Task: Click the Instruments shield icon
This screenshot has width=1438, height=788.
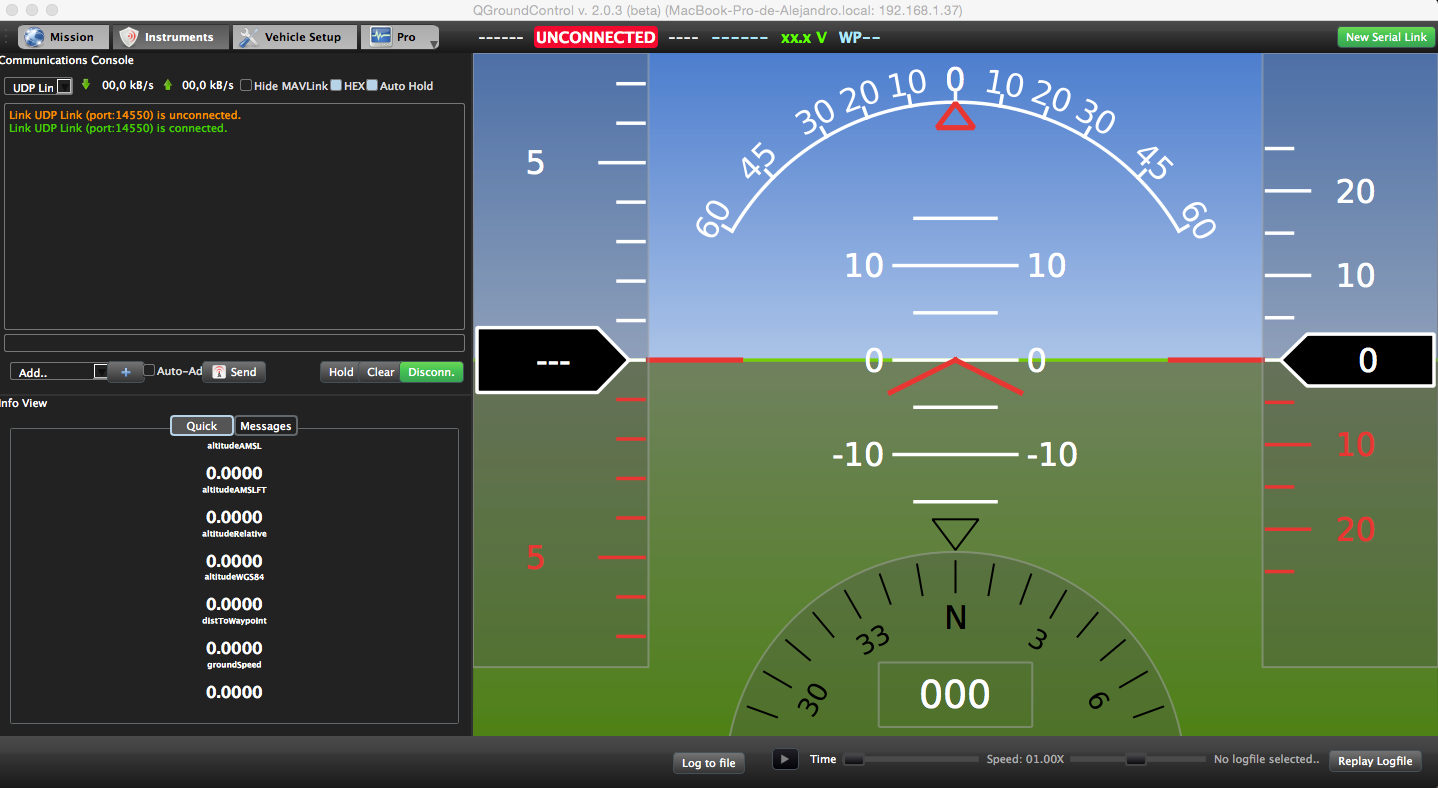Action: (129, 37)
